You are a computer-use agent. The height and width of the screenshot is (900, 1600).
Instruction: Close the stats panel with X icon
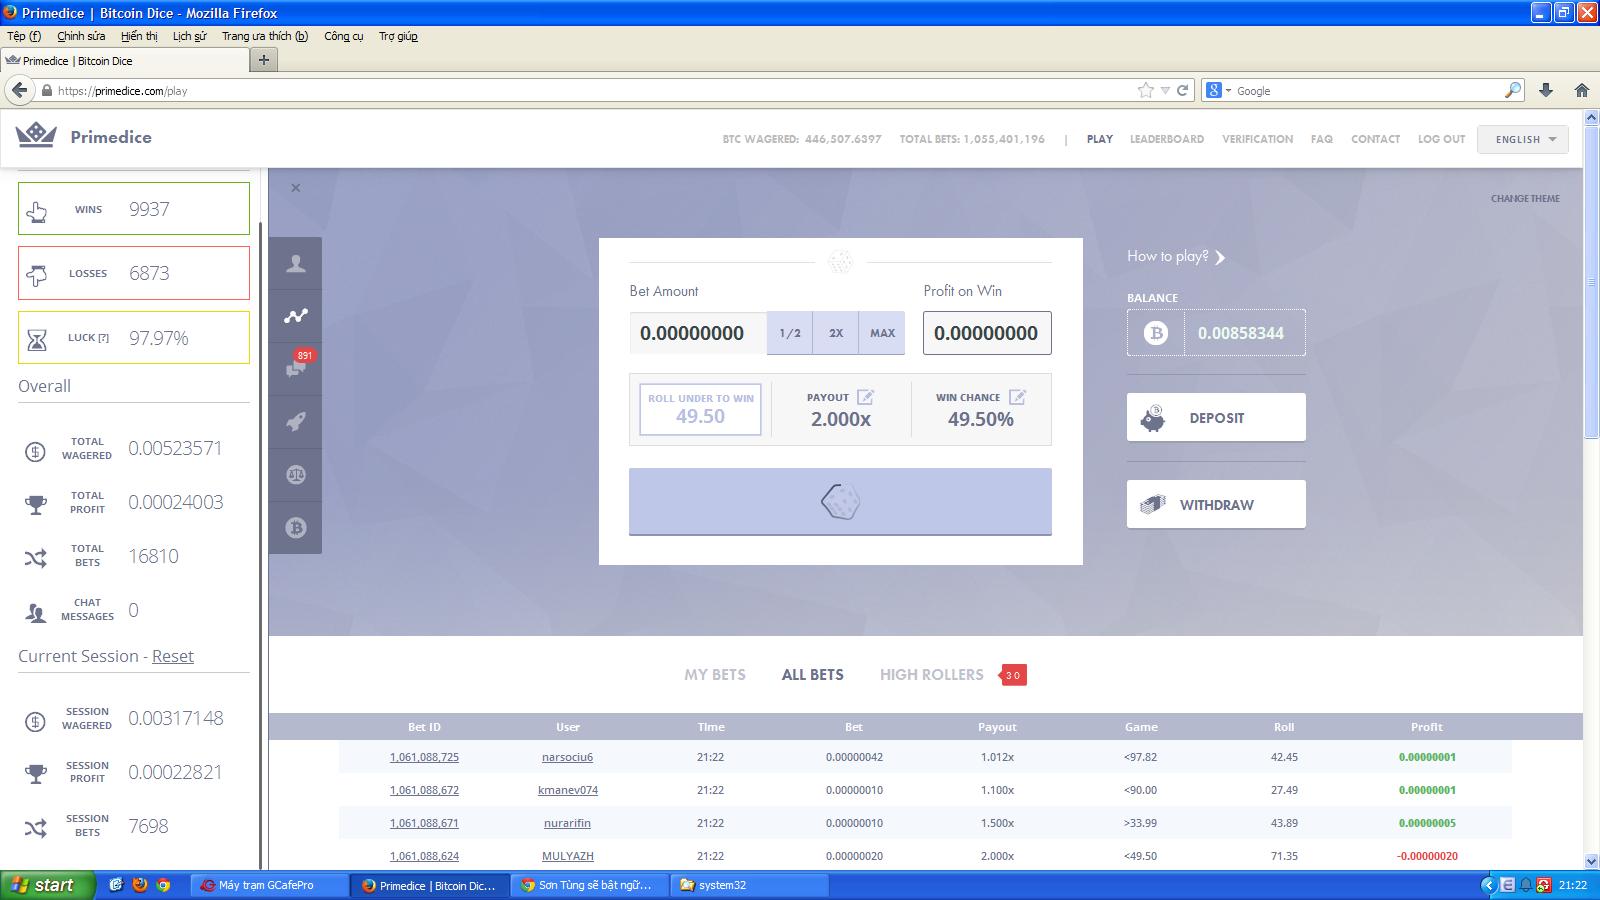pos(295,188)
